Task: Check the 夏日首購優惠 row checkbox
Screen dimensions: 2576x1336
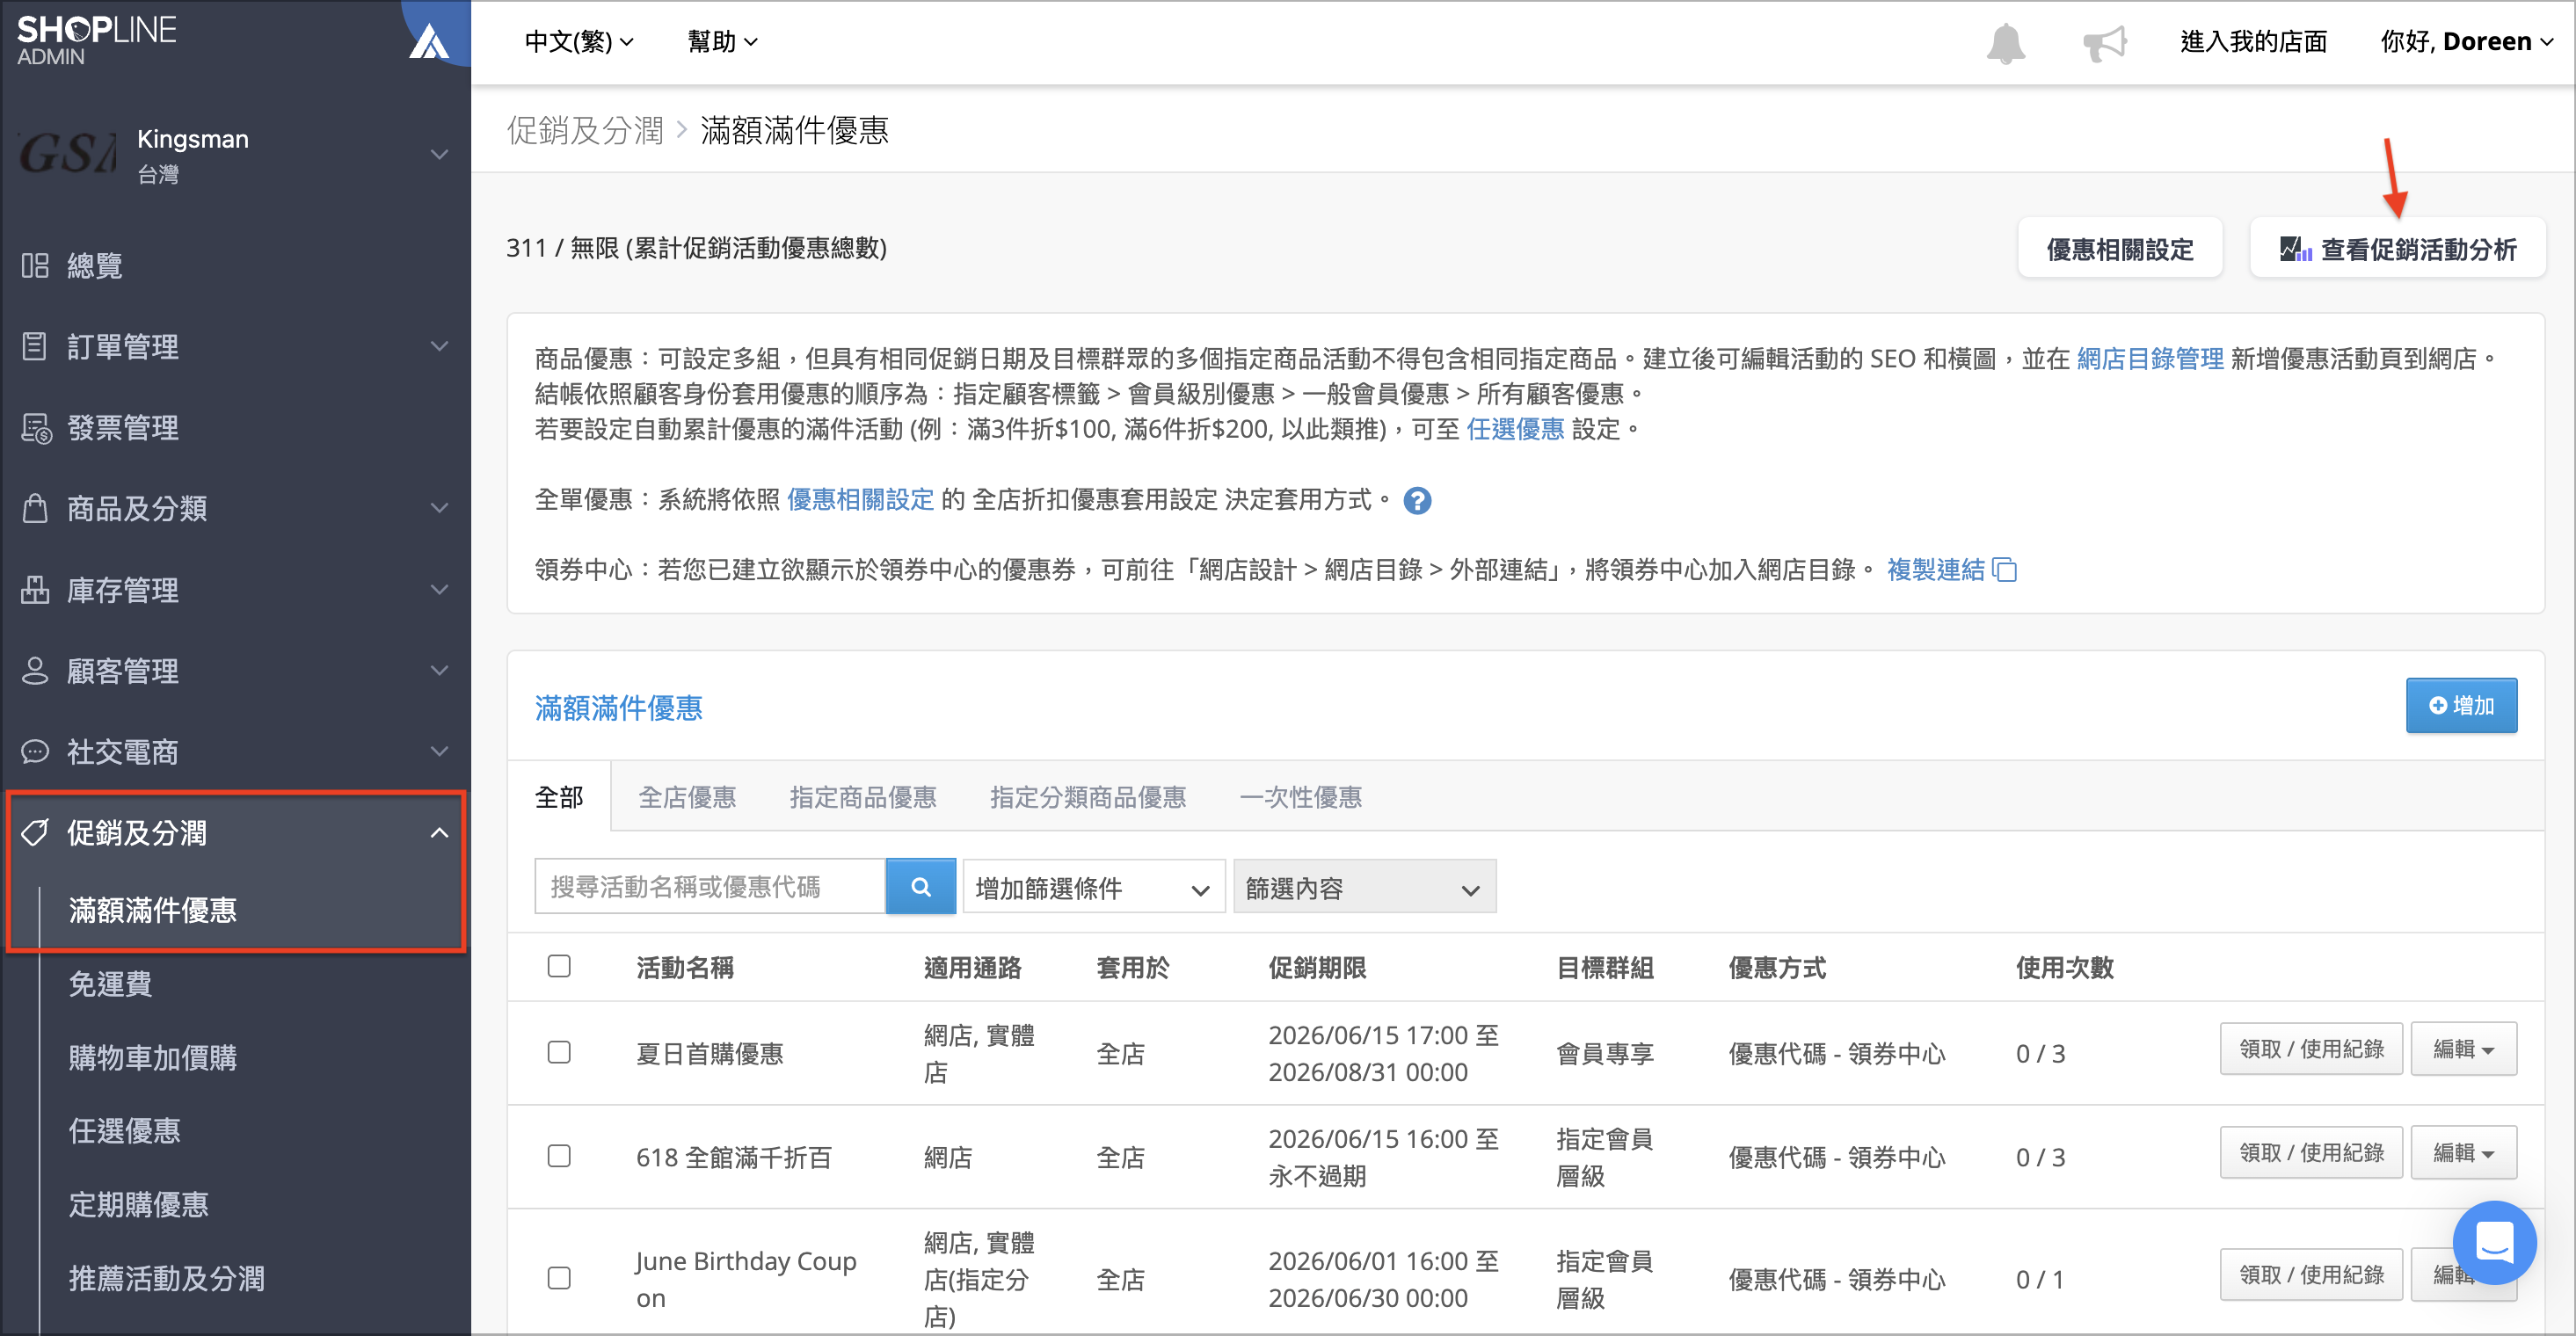Action: pos(559,1052)
